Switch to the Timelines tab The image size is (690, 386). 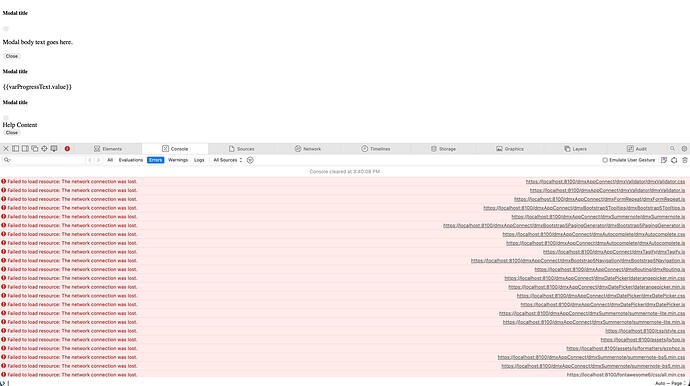tap(376, 149)
